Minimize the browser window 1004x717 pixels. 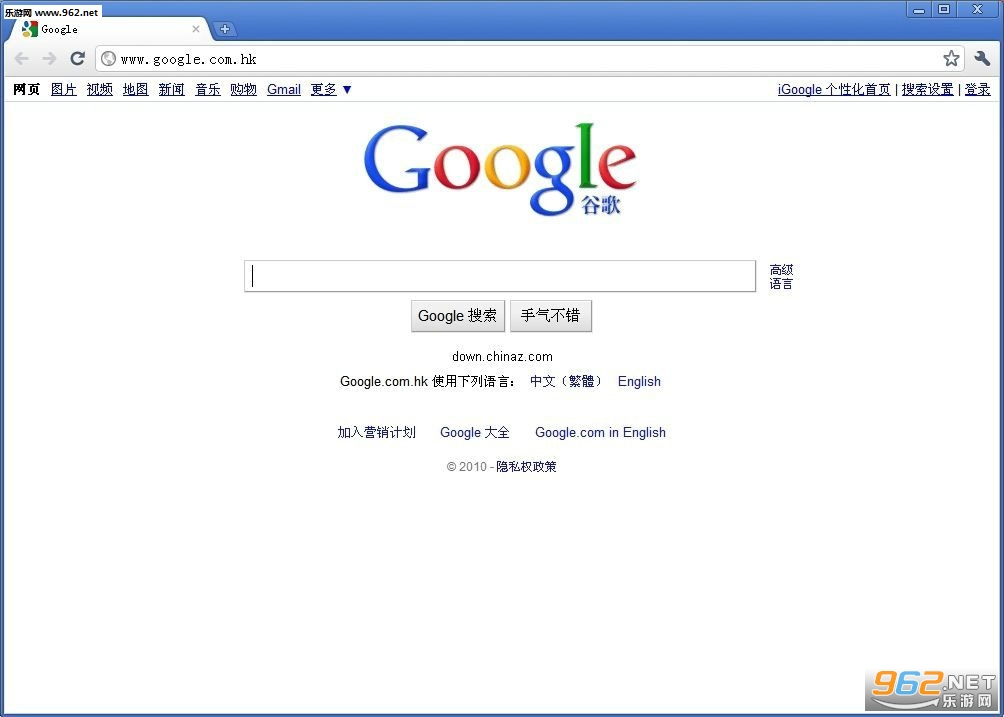[x=919, y=9]
